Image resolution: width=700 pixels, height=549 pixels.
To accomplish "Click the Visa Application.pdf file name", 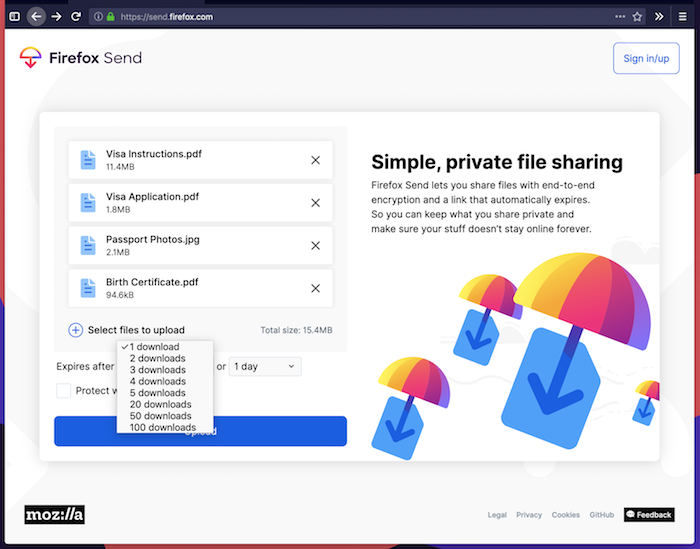I will point(152,197).
